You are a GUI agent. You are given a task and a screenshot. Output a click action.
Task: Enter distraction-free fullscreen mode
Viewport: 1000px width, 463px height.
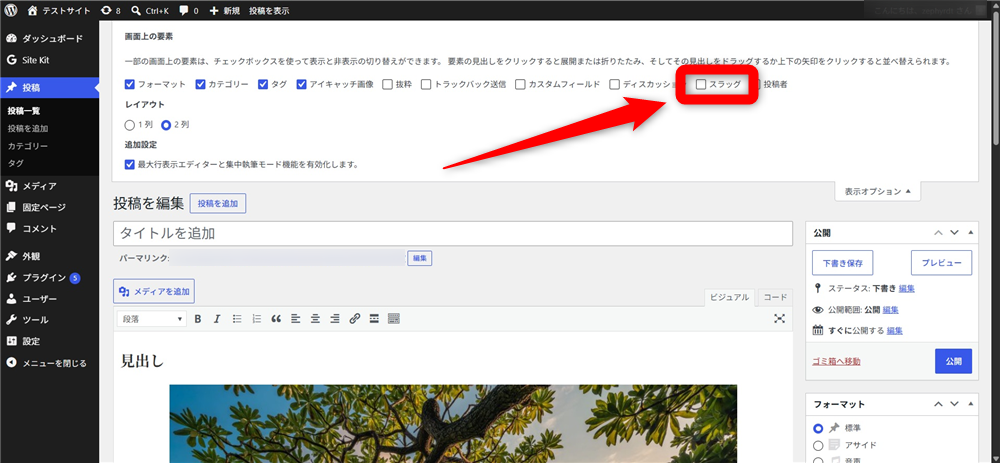coord(779,318)
